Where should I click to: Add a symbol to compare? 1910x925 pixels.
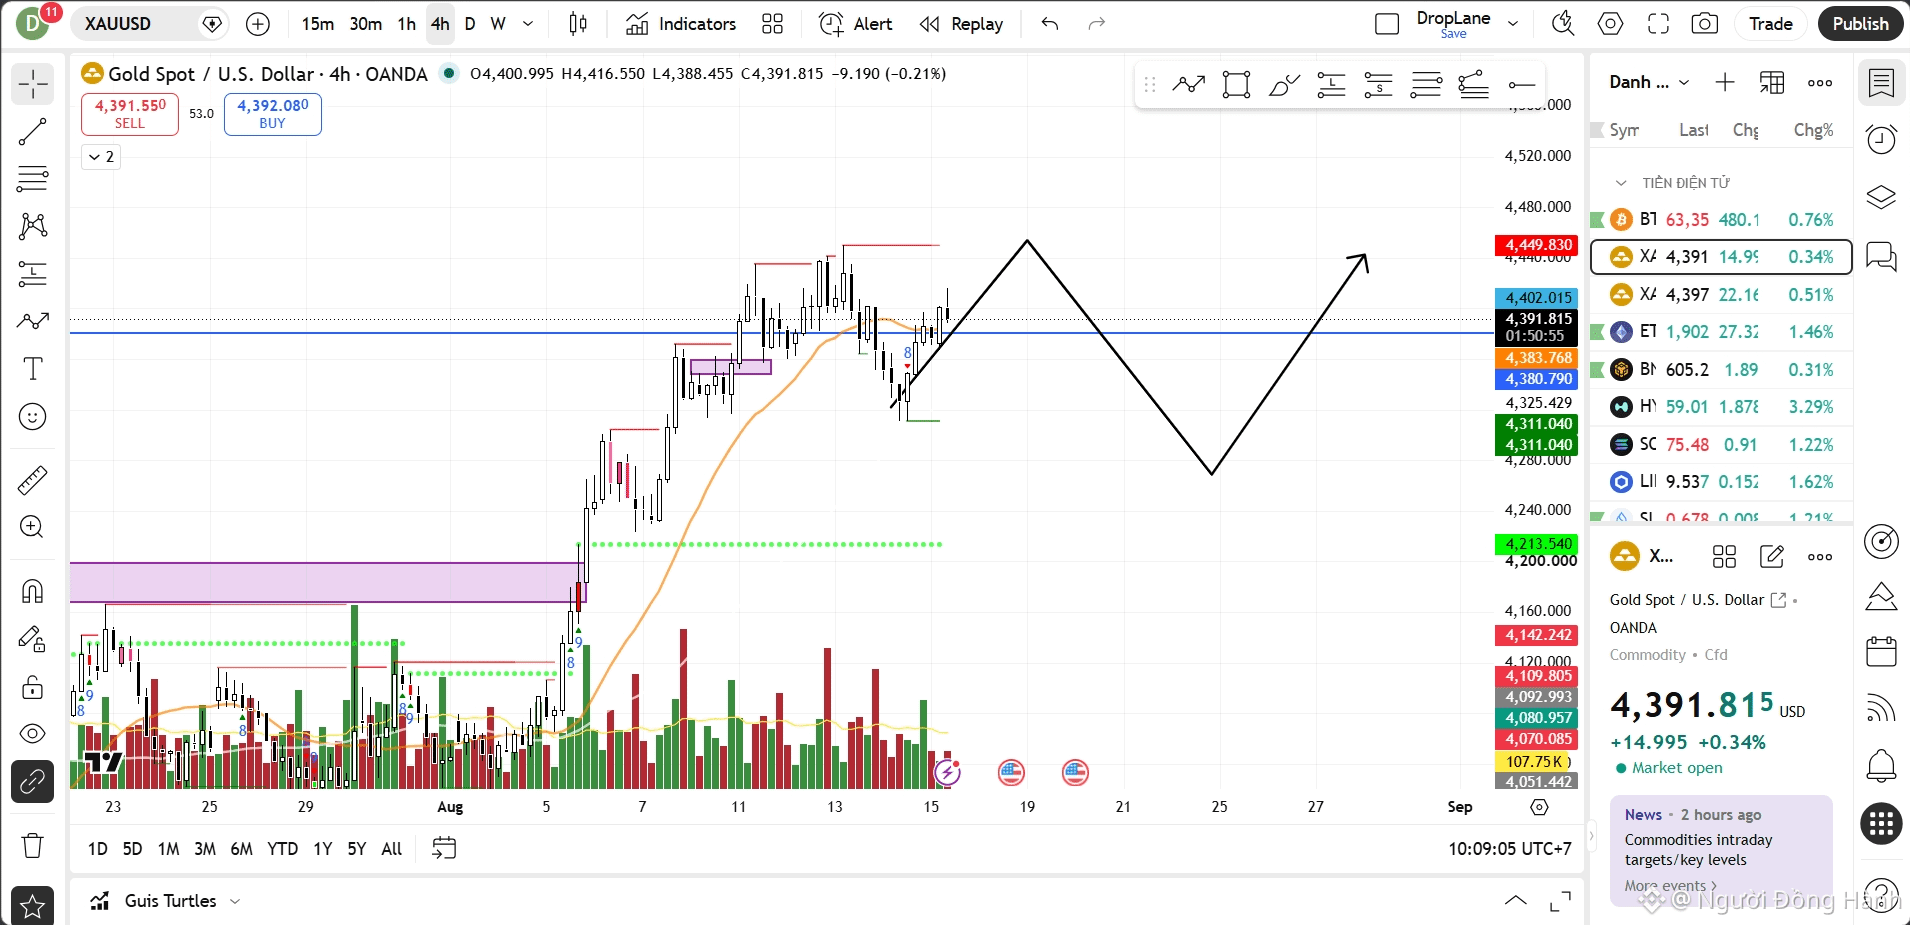[x=258, y=24]
